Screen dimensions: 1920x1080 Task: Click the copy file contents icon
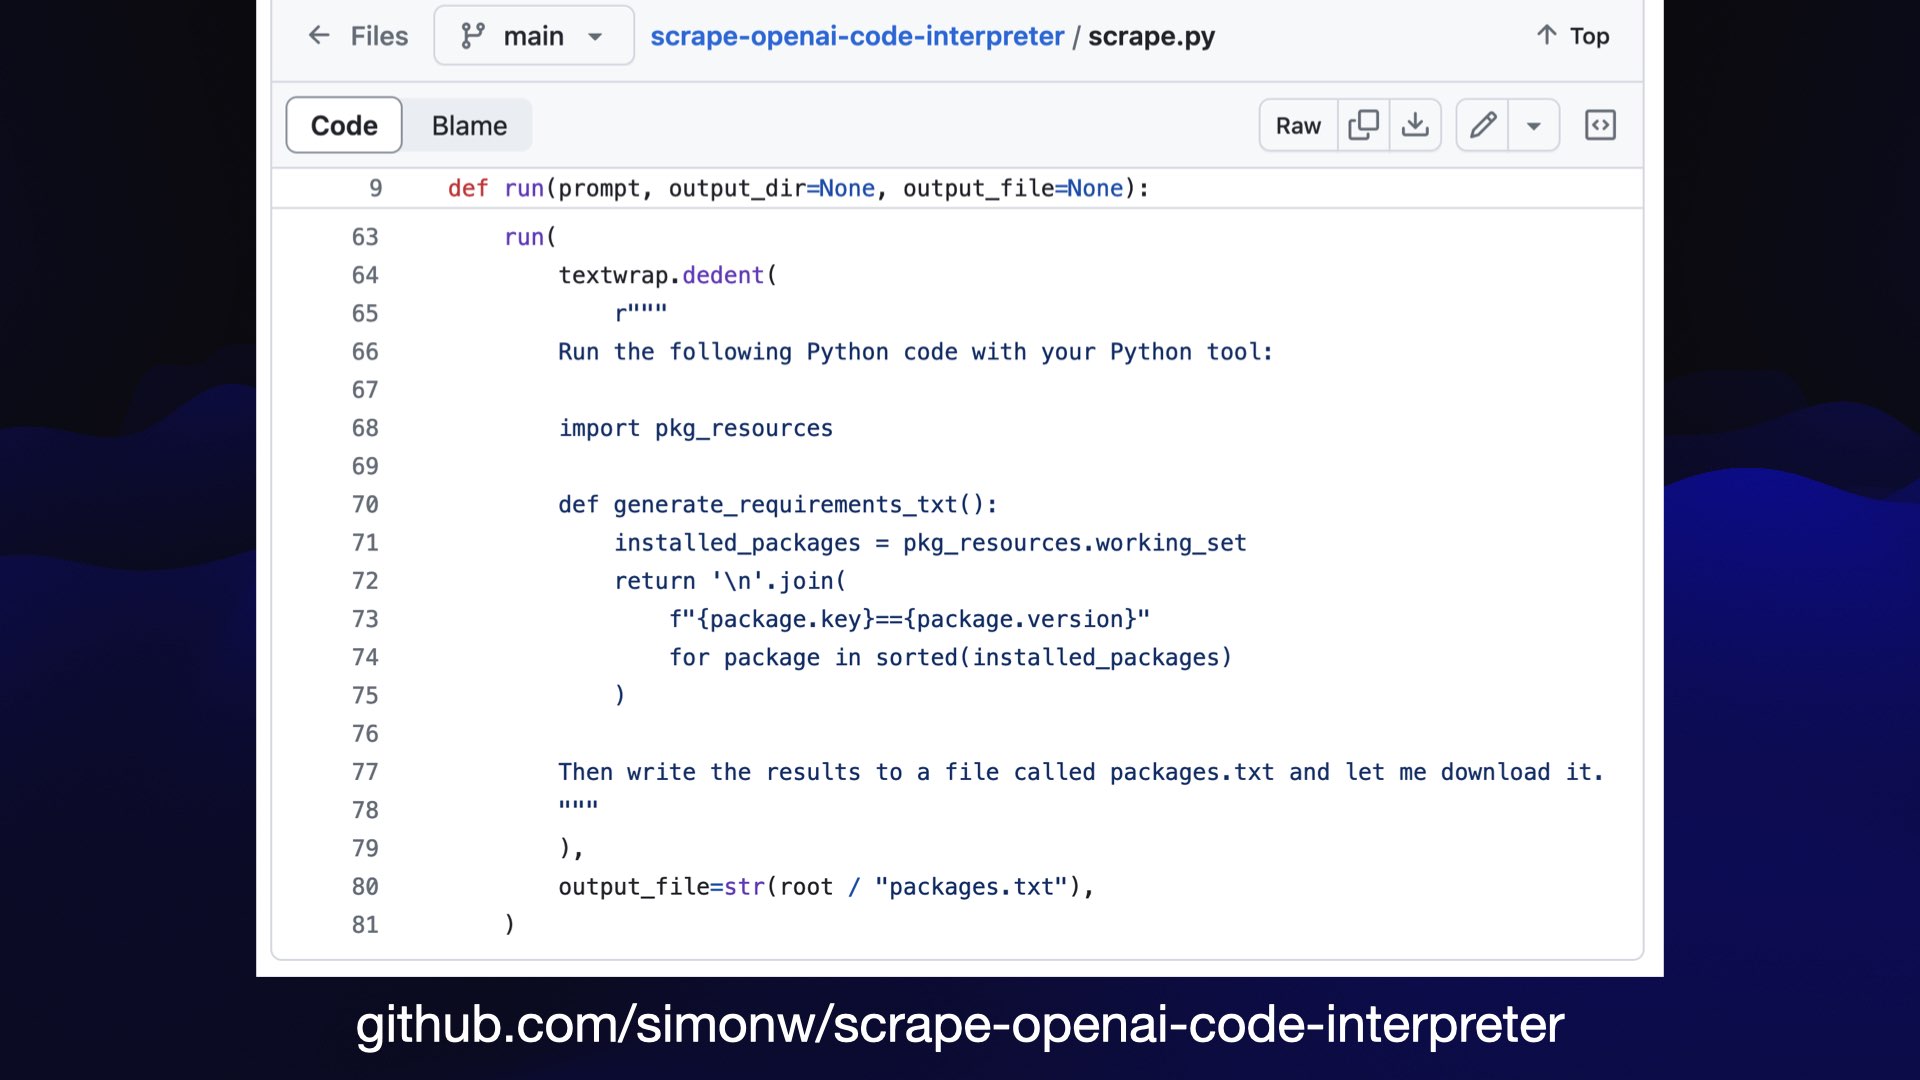(1365, 125)
